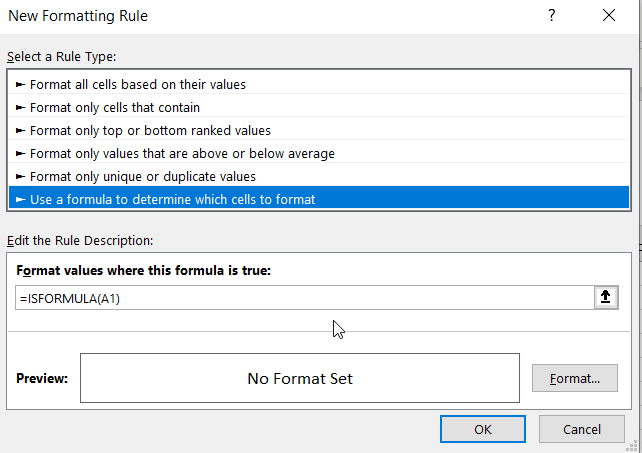Select 'Format only unique or duplicate values'
Screen dimensions: 642x453
(x=142, y=176)
